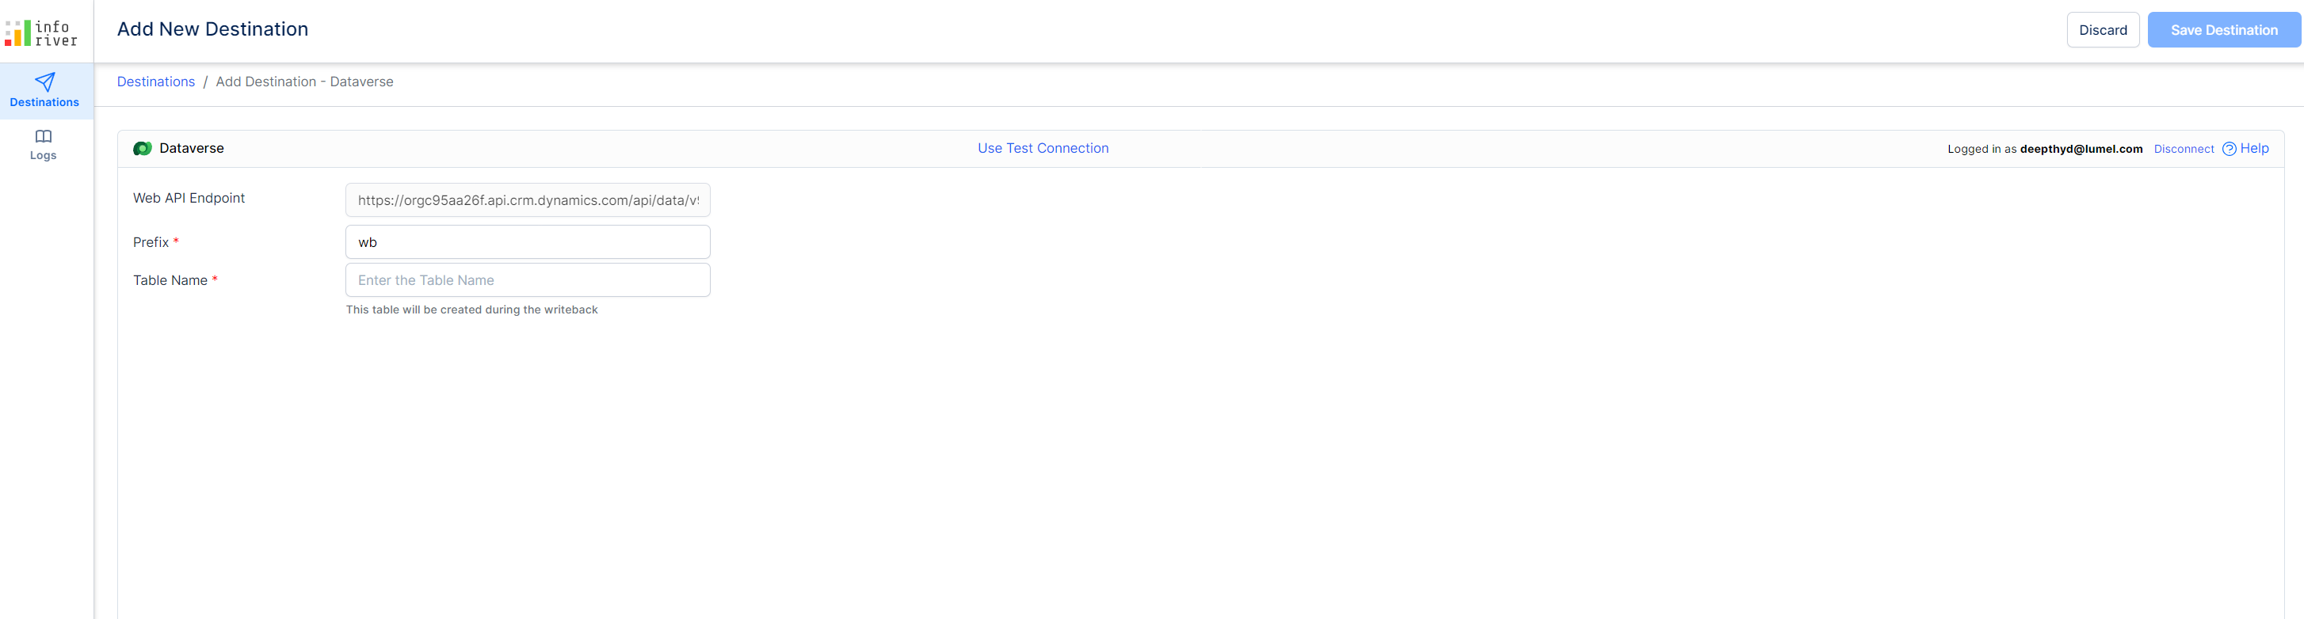Click Use Test Connection link

(1043, 148)
